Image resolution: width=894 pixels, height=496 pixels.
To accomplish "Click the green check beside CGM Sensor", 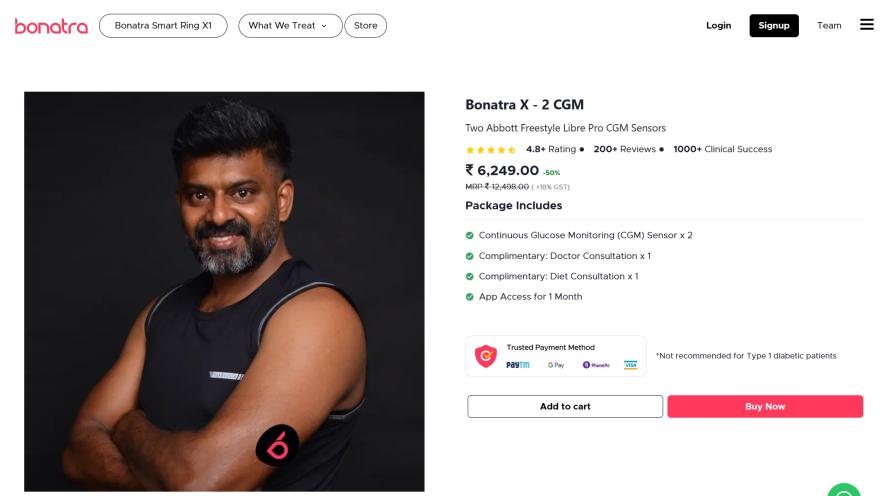I will (x=470, y=235).
